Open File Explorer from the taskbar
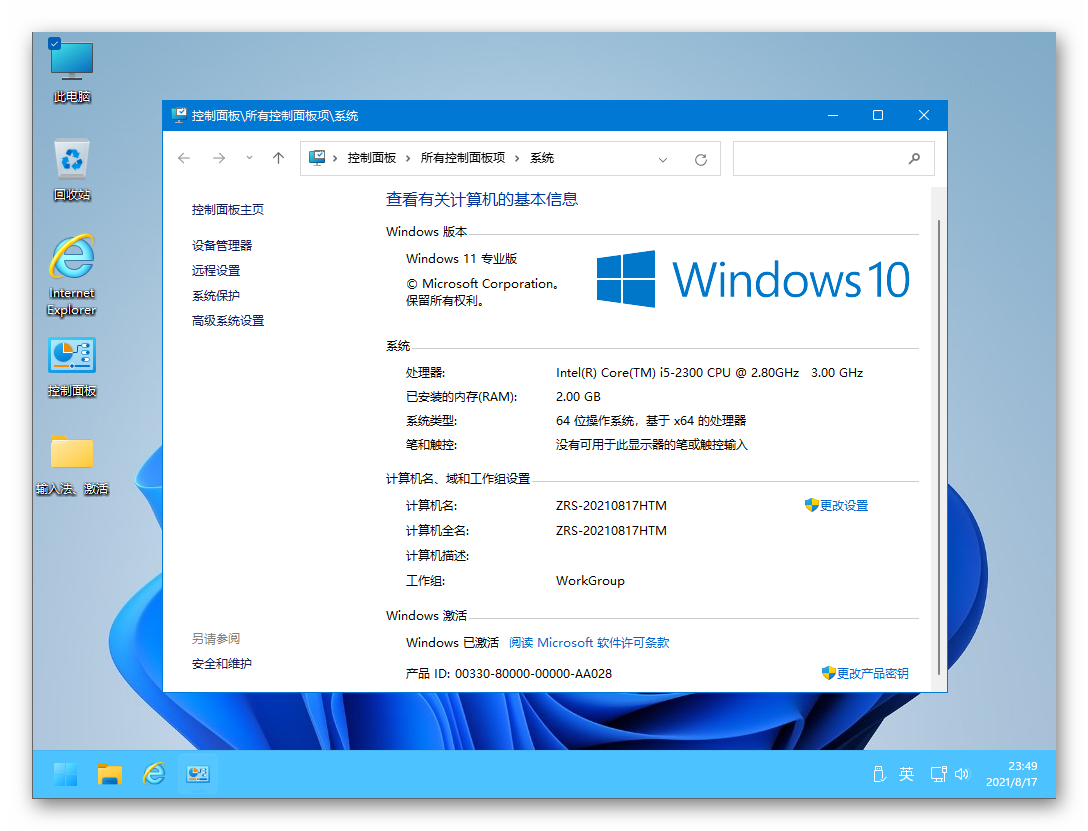Screen dimensions: 1088x831 pyautogui.click(x=110, y=774)
